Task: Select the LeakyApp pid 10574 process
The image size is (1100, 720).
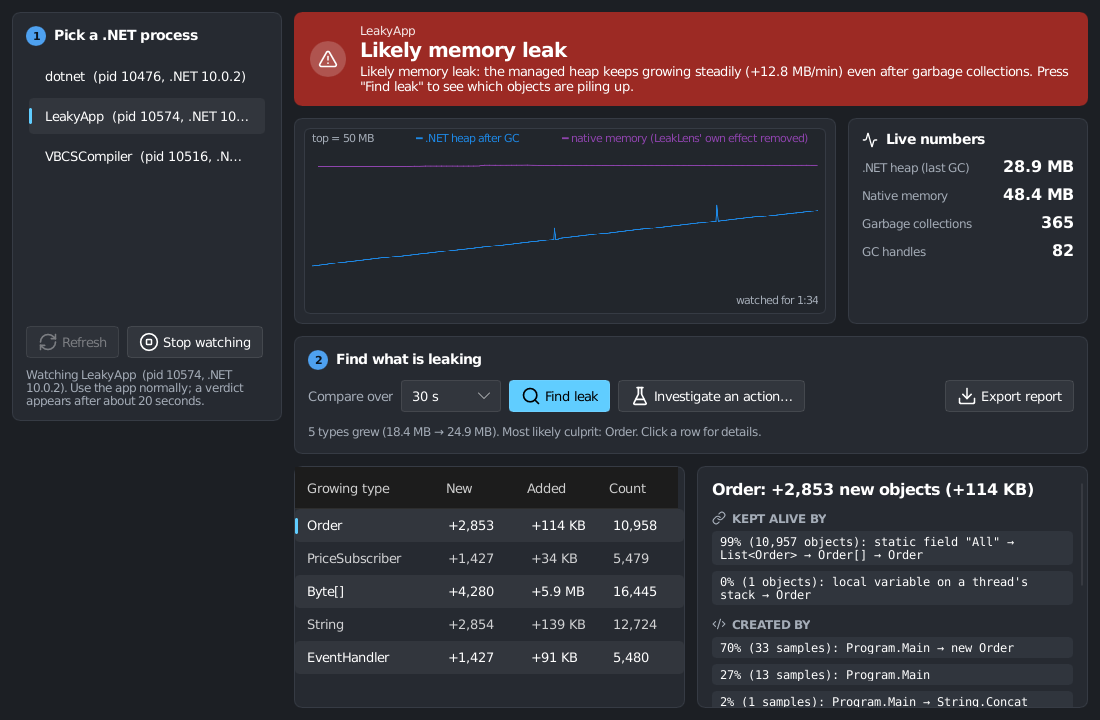Action: coord(146,116)
